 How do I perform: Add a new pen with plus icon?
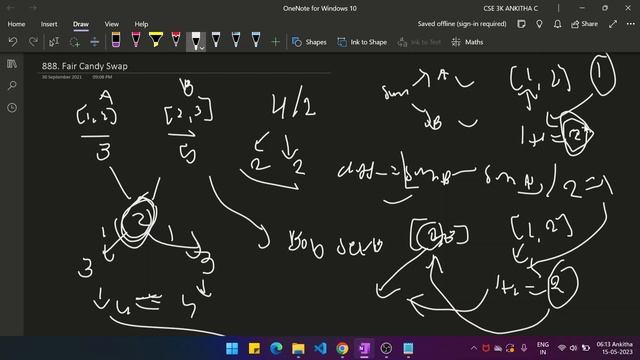click(276, 42)
